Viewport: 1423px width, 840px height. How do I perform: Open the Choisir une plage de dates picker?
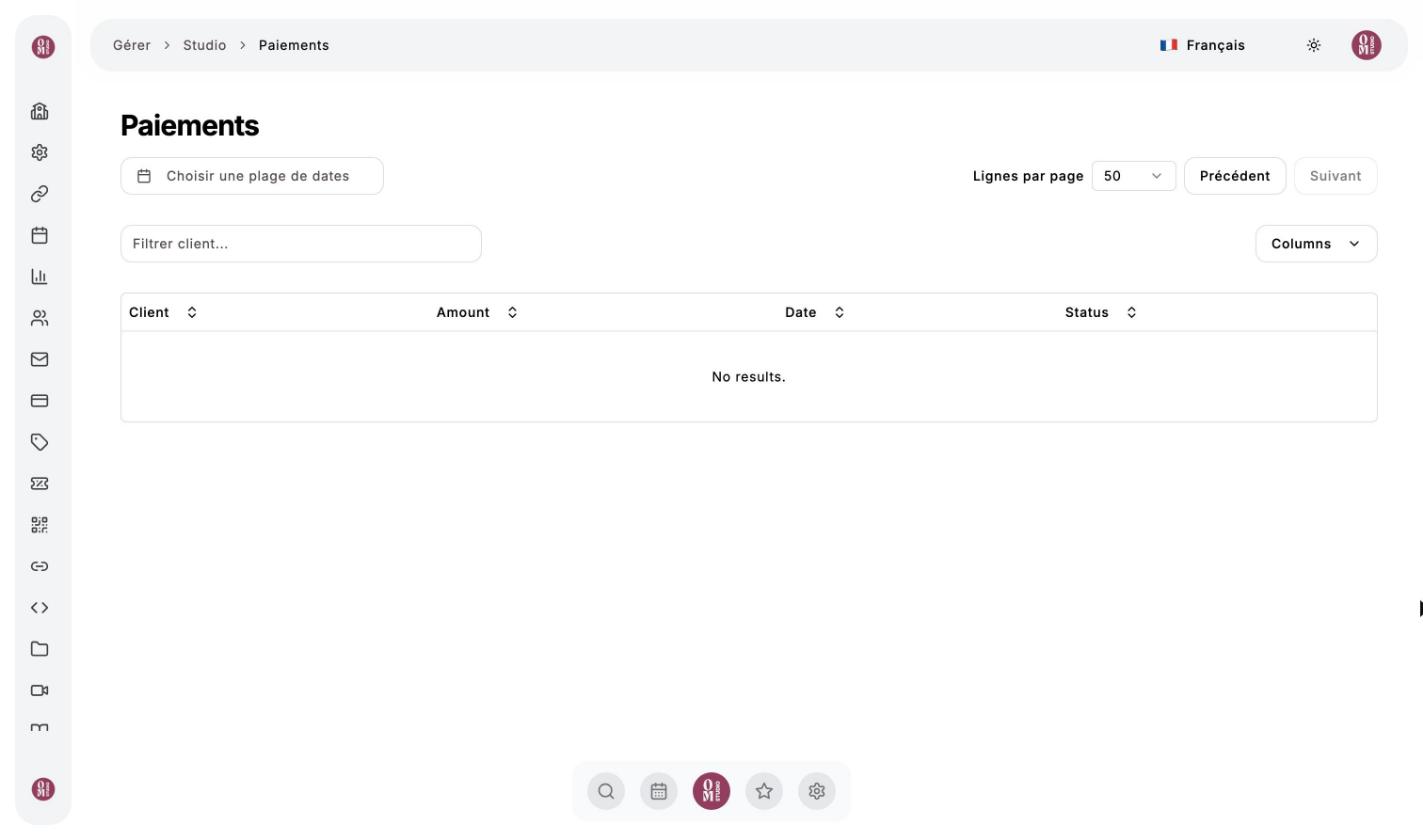252,176
